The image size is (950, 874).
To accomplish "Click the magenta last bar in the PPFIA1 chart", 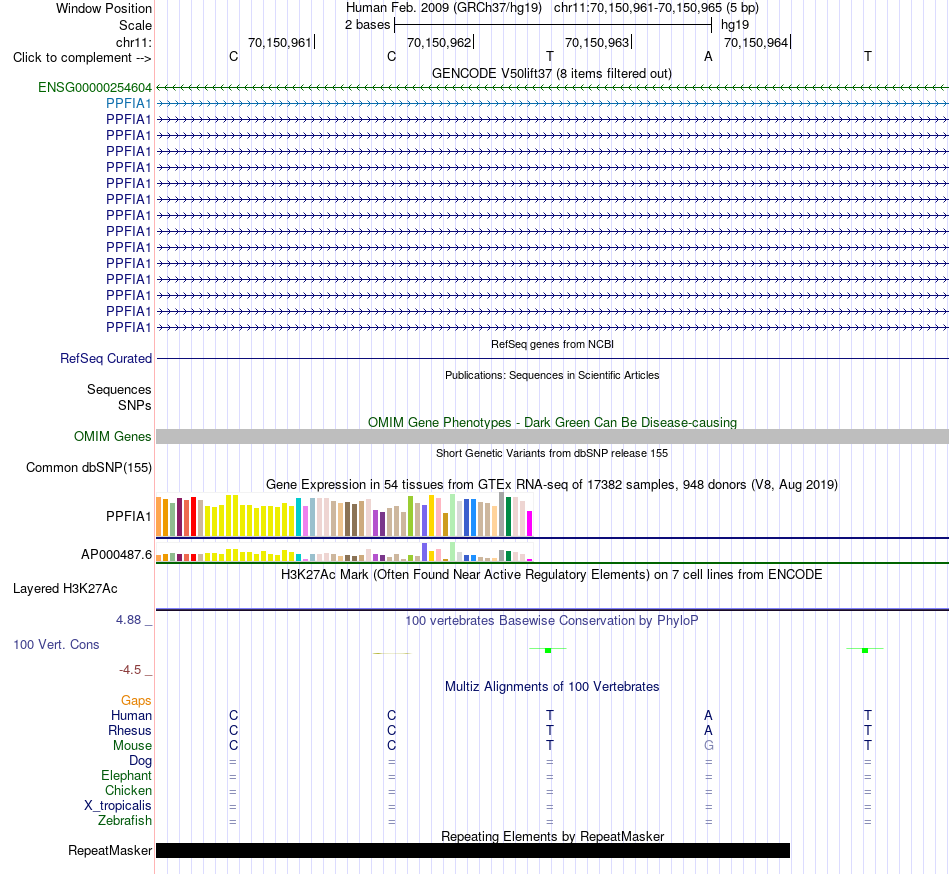I will (x=530, y=523).
